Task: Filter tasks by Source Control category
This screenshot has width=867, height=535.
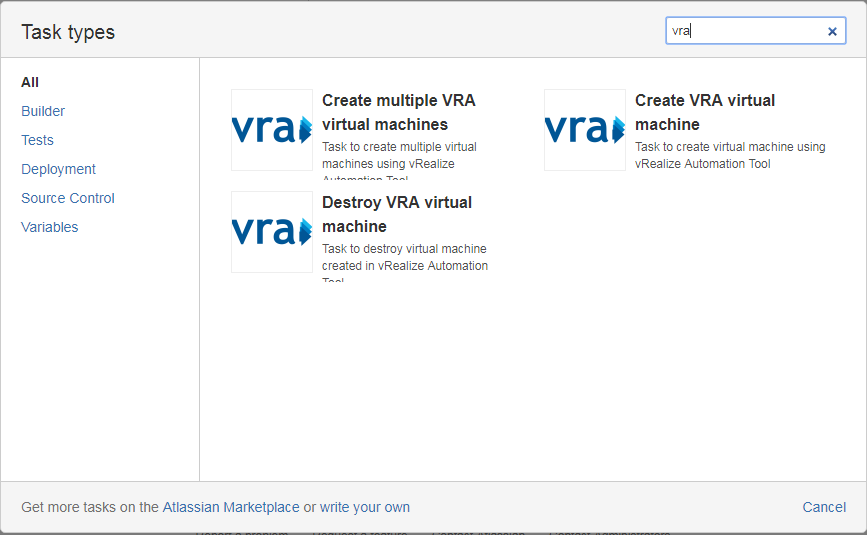Action: coord(67,198)
